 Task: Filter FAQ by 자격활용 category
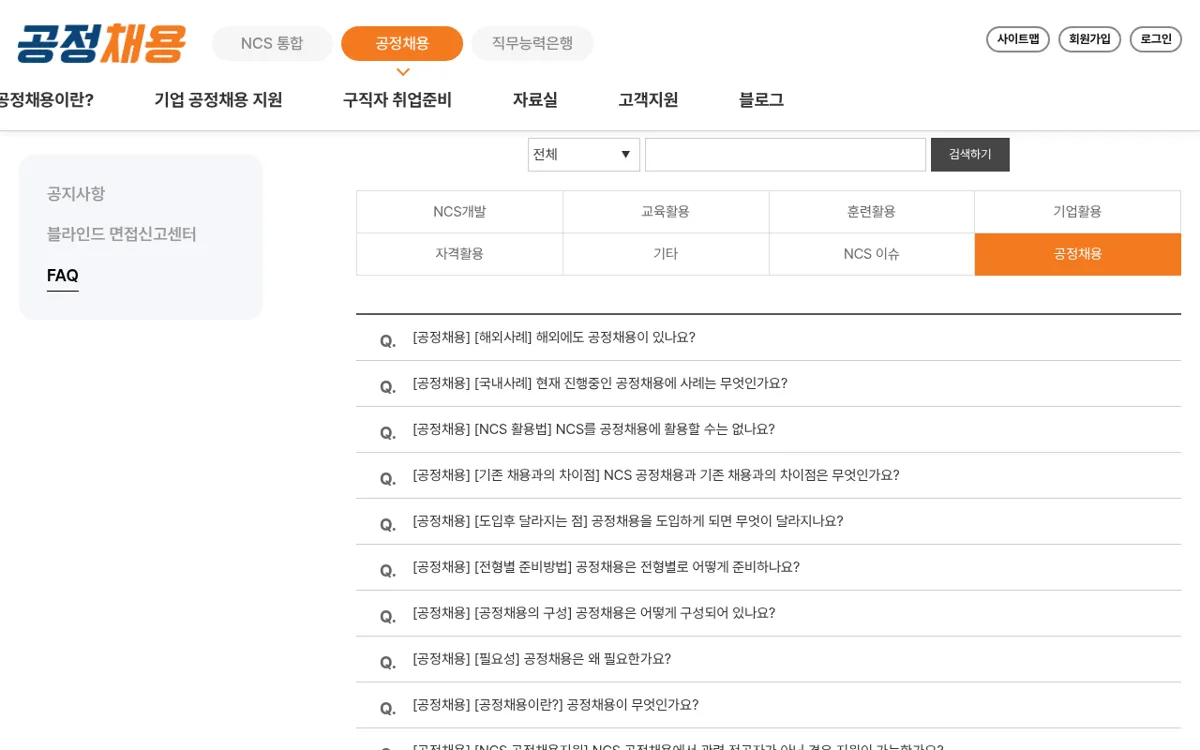click(460, 254)
